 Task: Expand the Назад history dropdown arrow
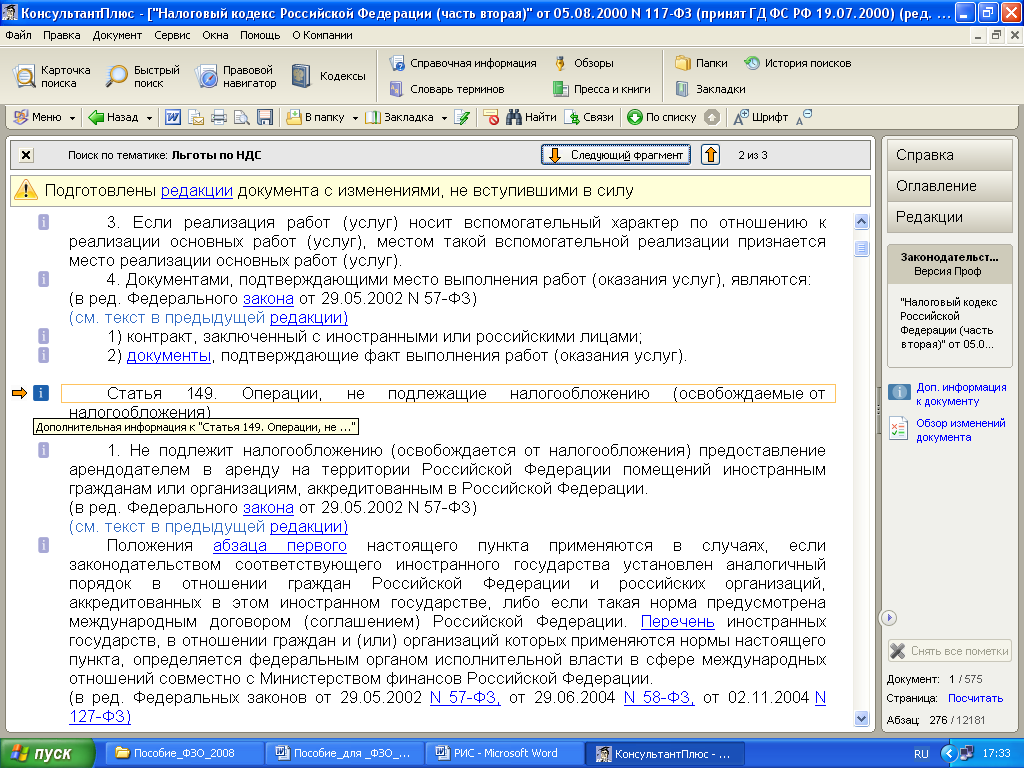click(x=149, y=118)
